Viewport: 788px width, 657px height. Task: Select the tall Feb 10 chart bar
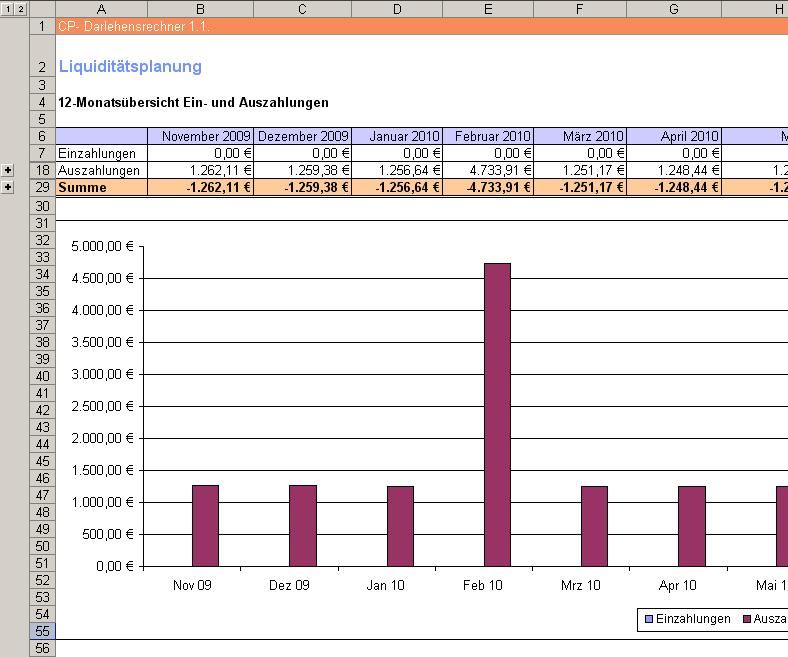(497, 414)
